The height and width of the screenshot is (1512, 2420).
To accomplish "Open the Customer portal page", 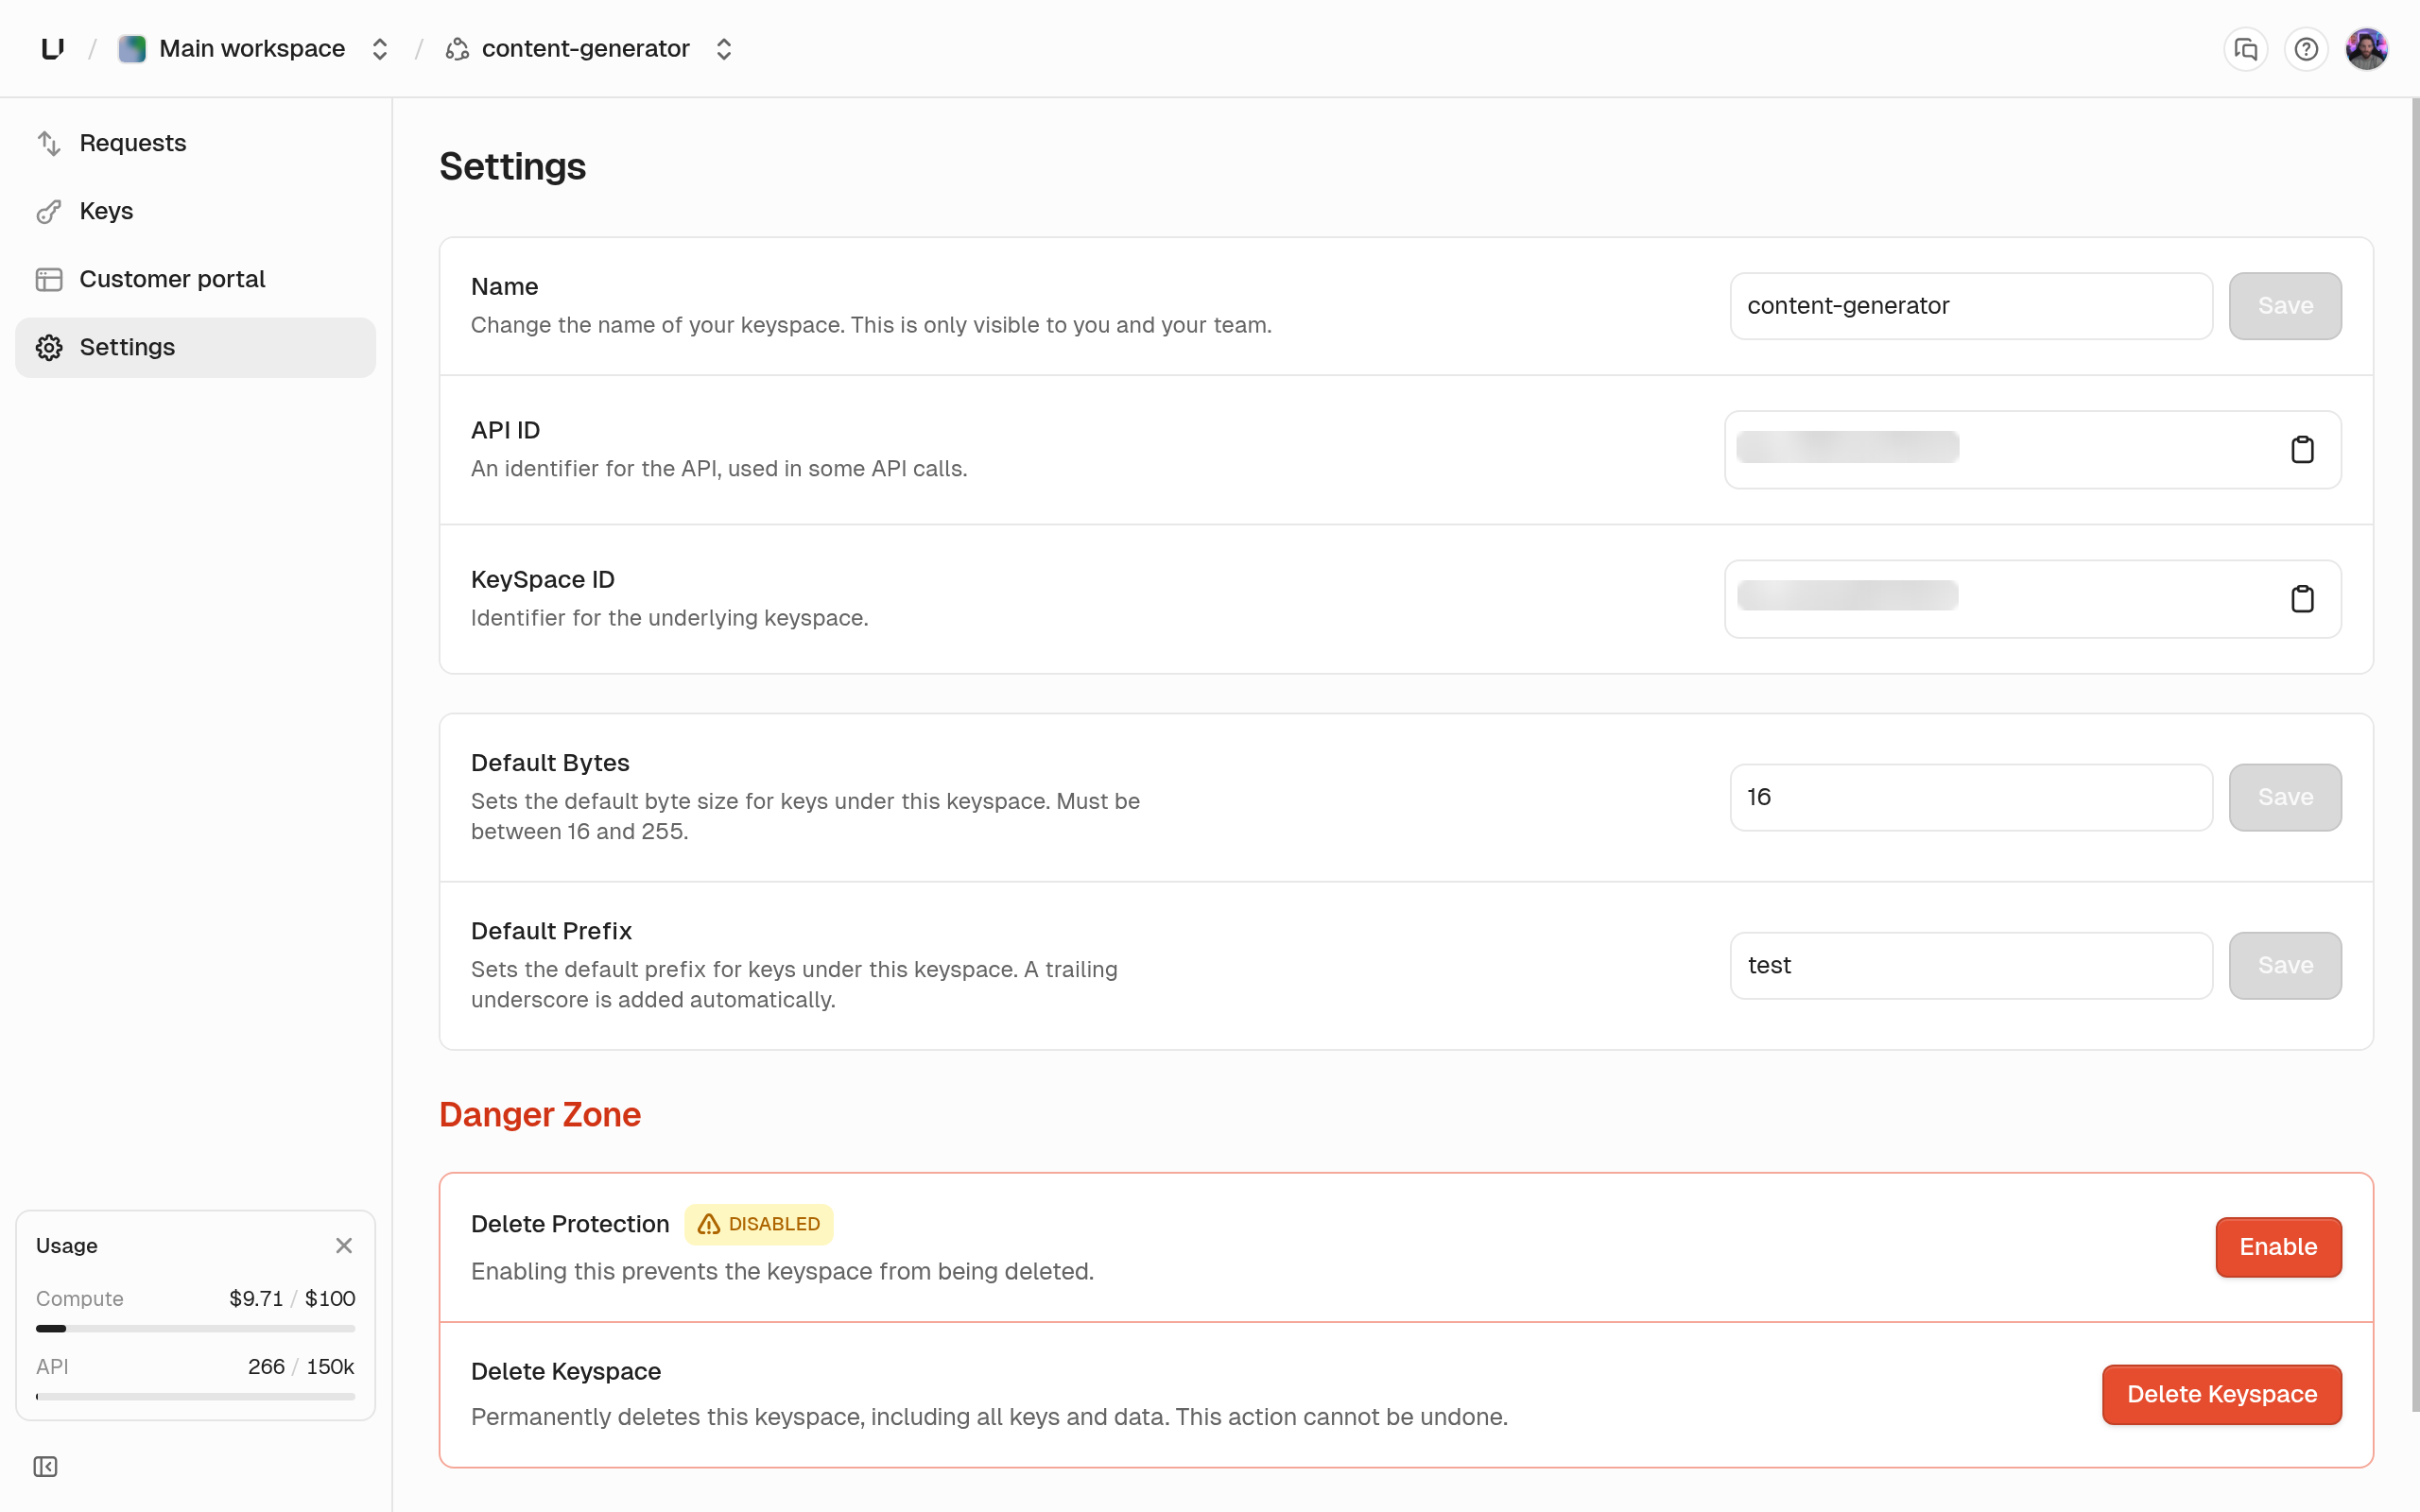I will tap(196, 279).
